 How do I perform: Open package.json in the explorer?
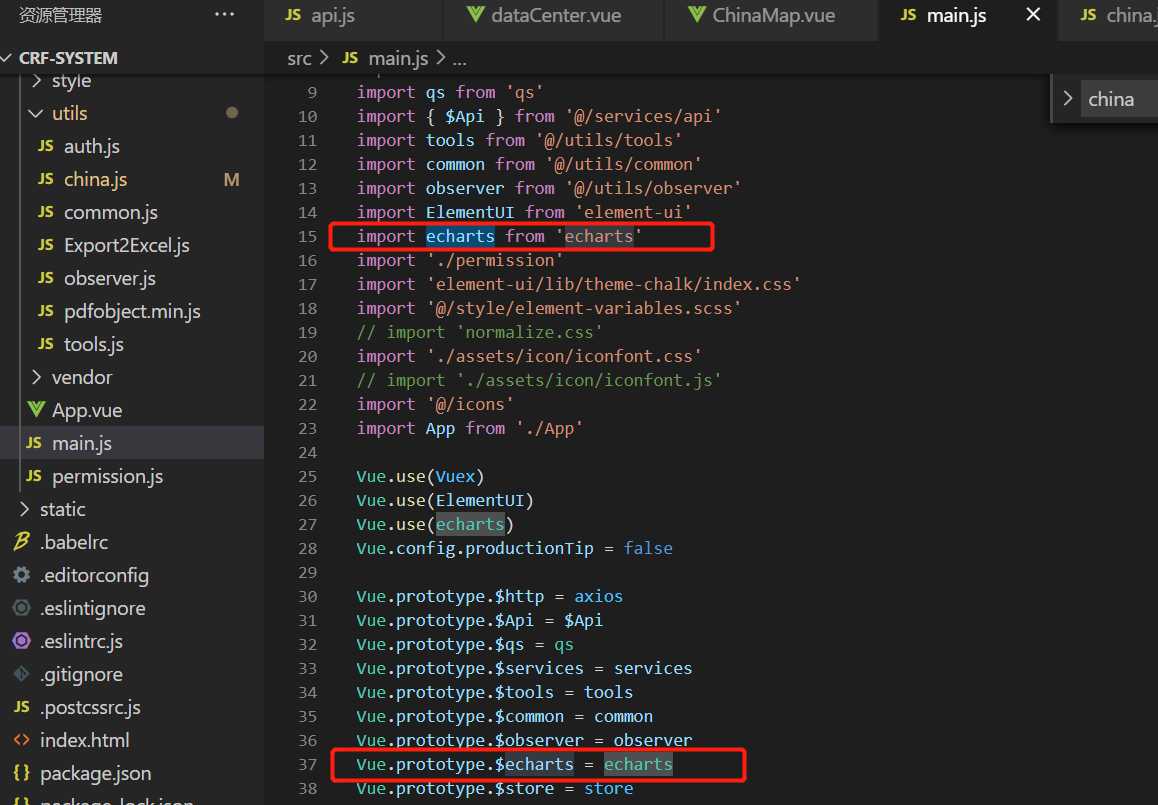point(95,773)
